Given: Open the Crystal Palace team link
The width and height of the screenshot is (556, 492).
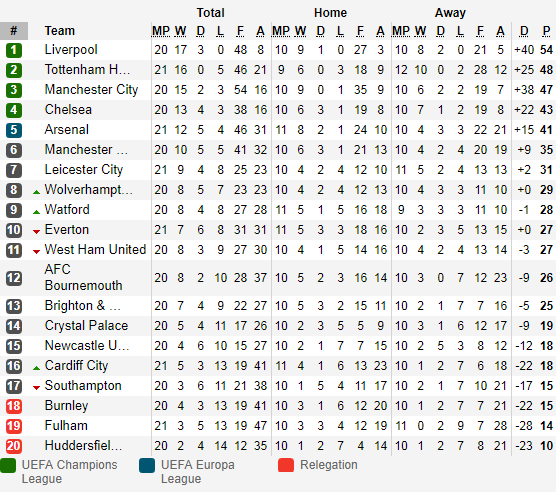Looking at the screenshot, I should [86, 325].
